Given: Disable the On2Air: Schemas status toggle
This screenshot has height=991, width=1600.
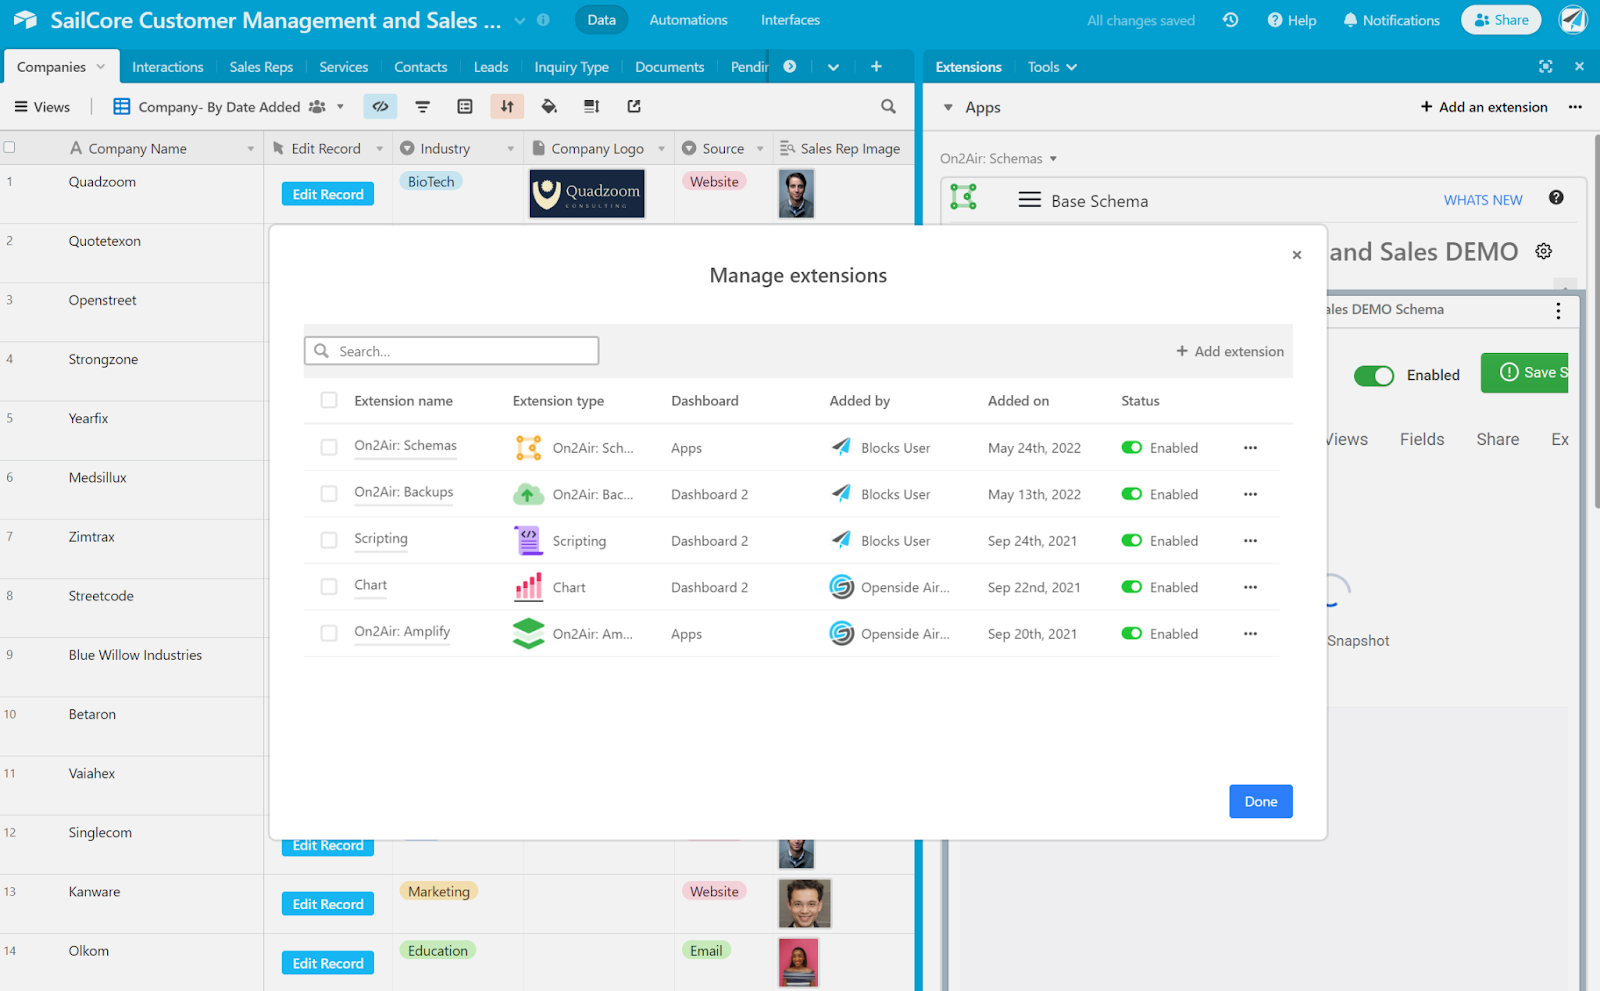Looking at the screenshot, I should [x=1132, y=448].
